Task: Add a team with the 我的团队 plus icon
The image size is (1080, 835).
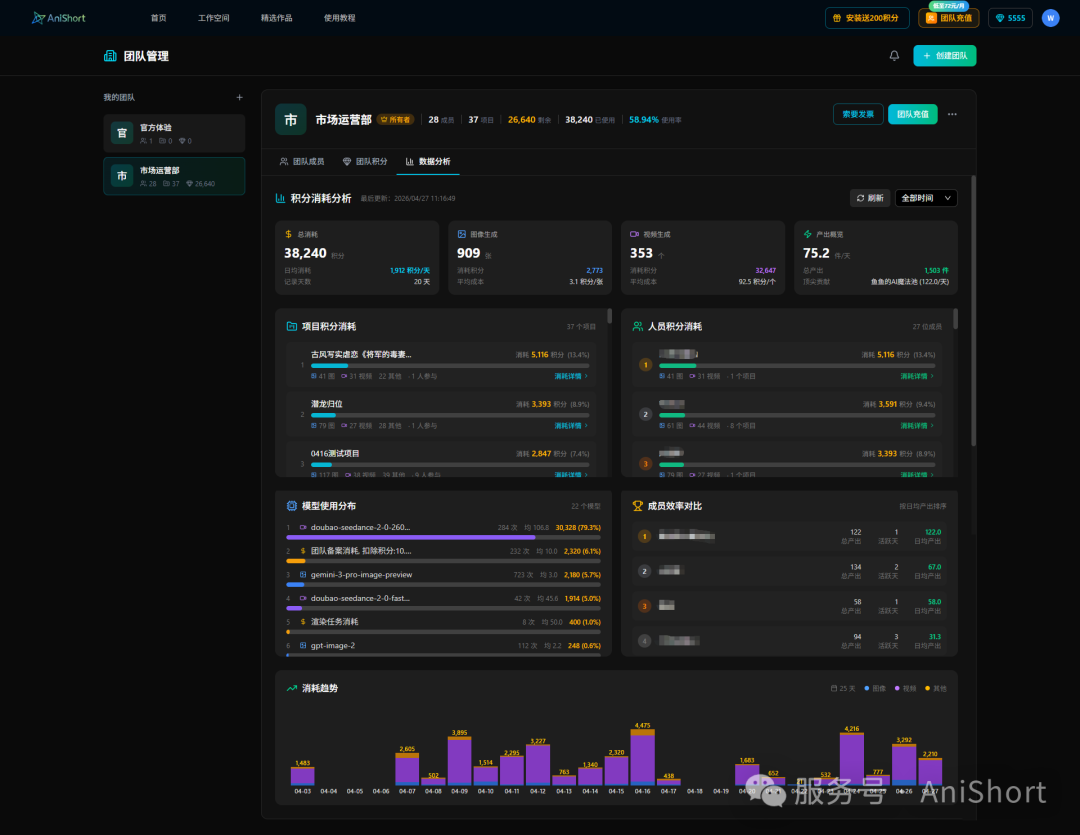Action: [239, 98]
